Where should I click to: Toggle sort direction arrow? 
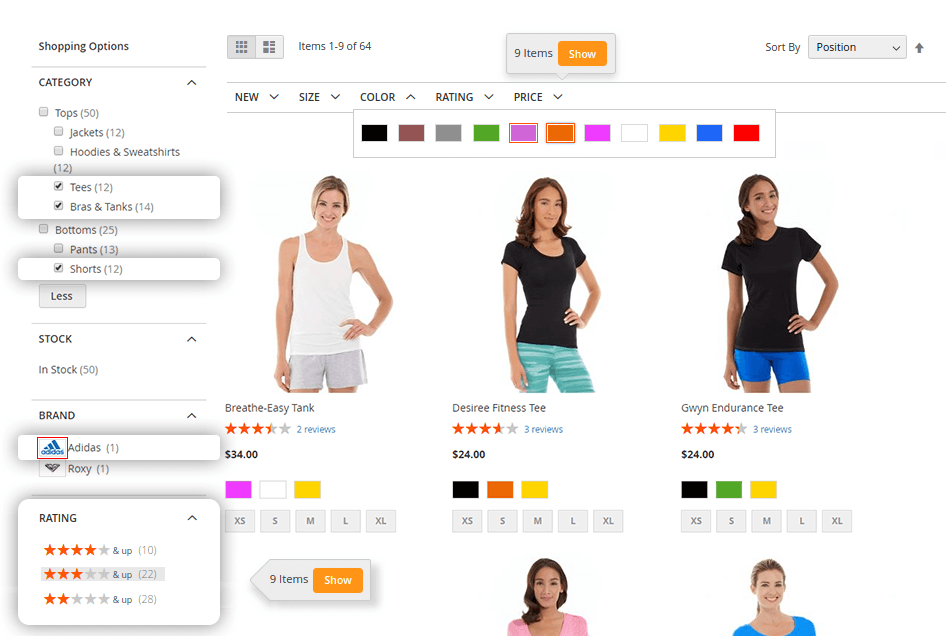click(x=919, y=48)
